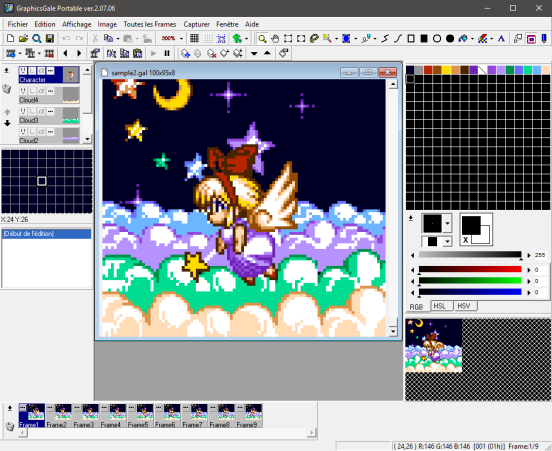This screenshot has width=552, height=451.
Task: Select the hollow rectangle tool
Action: coord(411,38)
